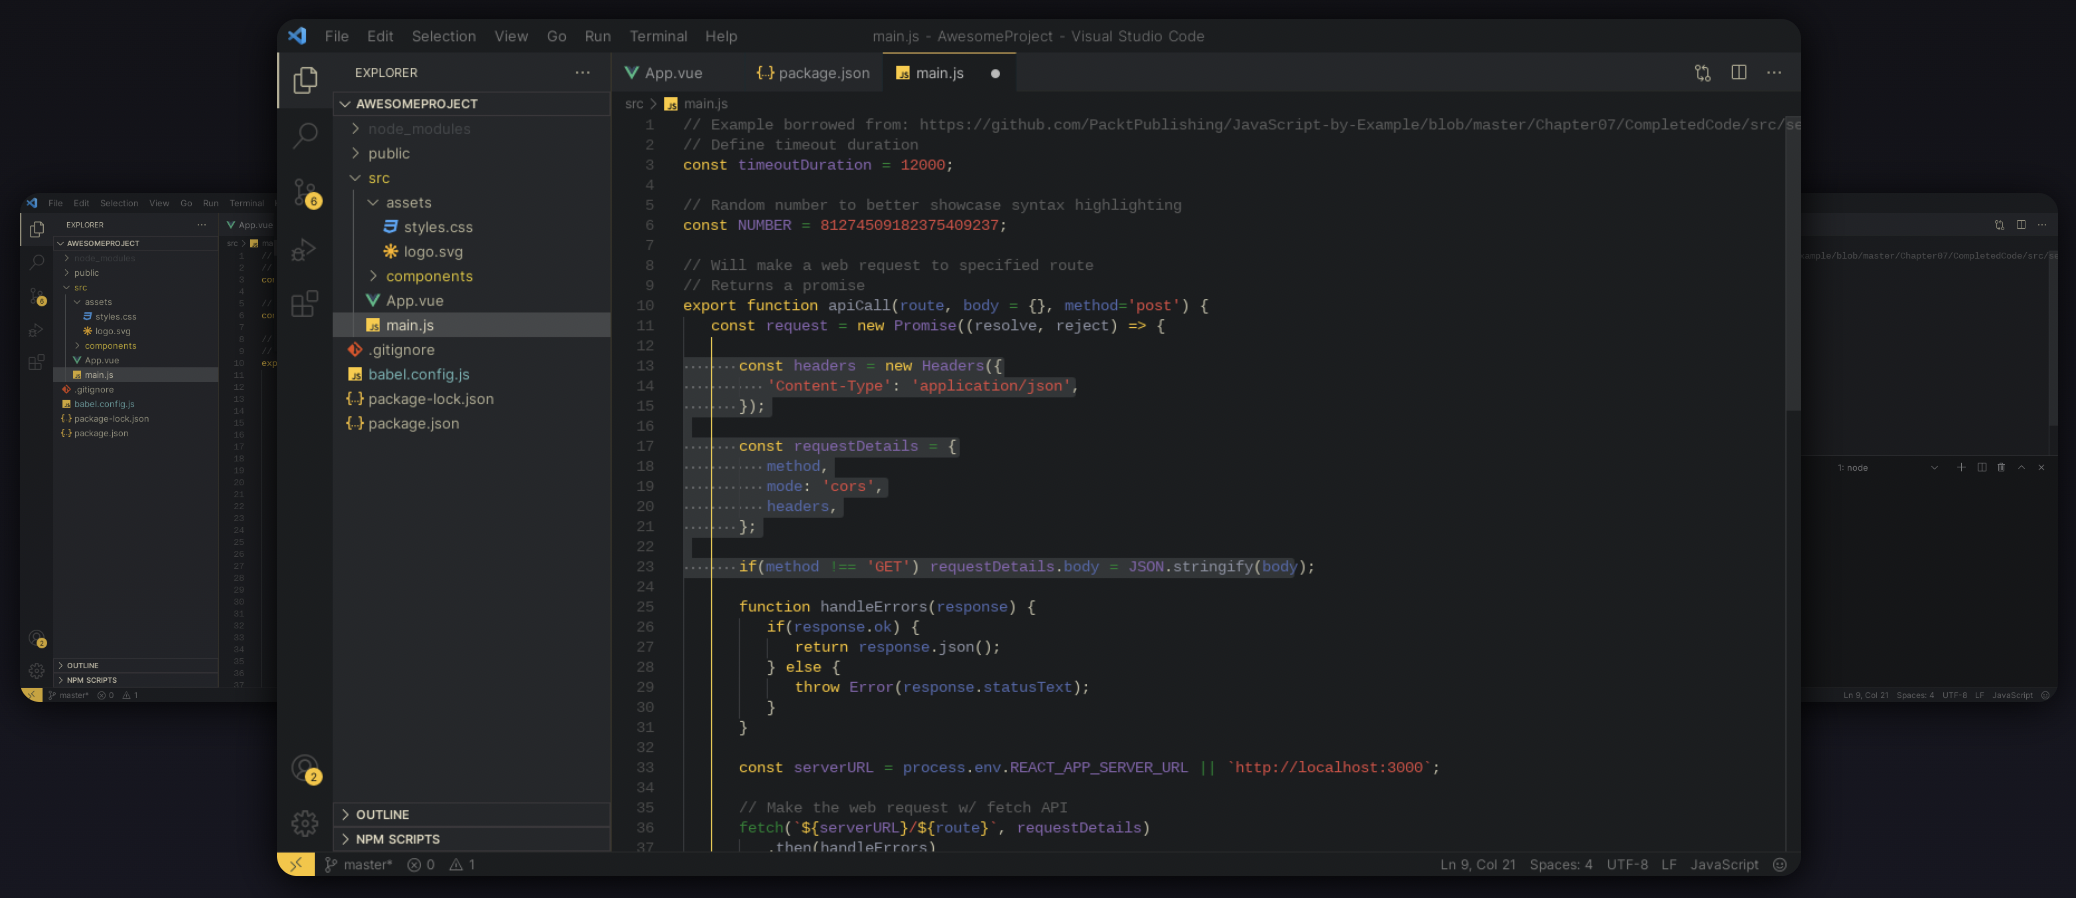Screen dimensions: 2076x898
Task: Show warnings count in status bar
Action: tap(462, 865)
